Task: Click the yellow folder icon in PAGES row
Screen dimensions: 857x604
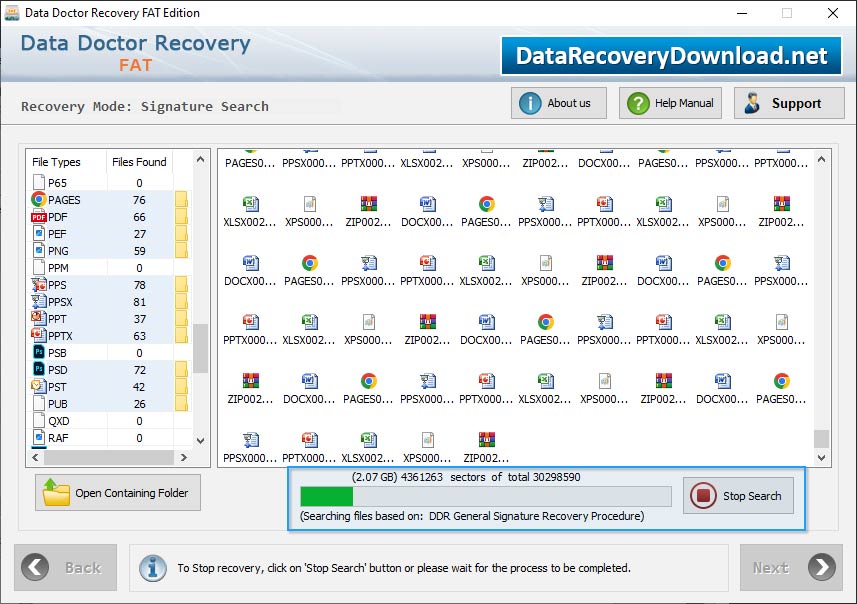Action: point(181,200)
